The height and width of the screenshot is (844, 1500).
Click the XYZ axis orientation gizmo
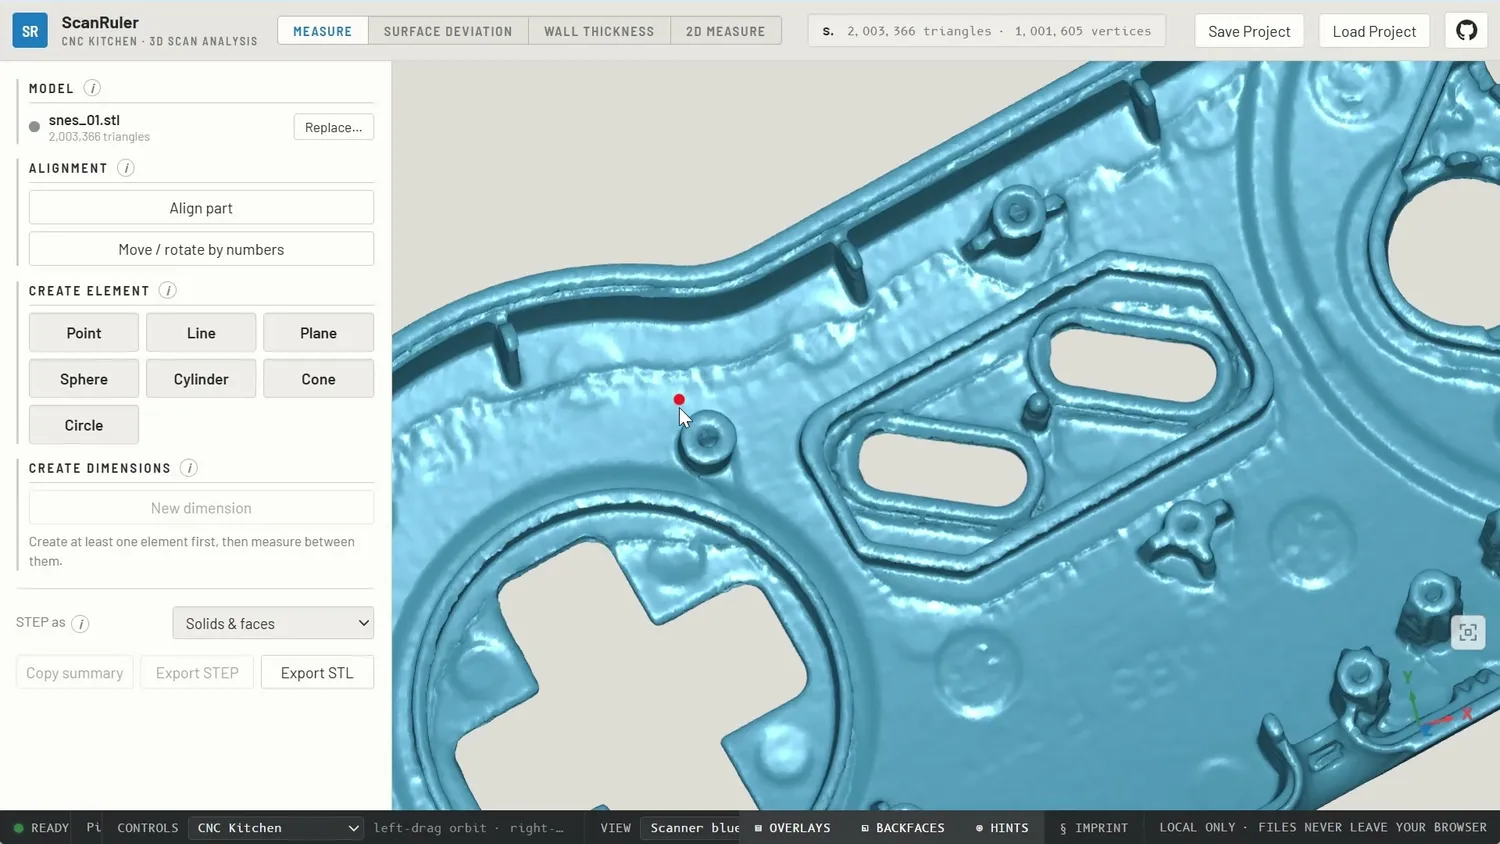[1435, 706]
